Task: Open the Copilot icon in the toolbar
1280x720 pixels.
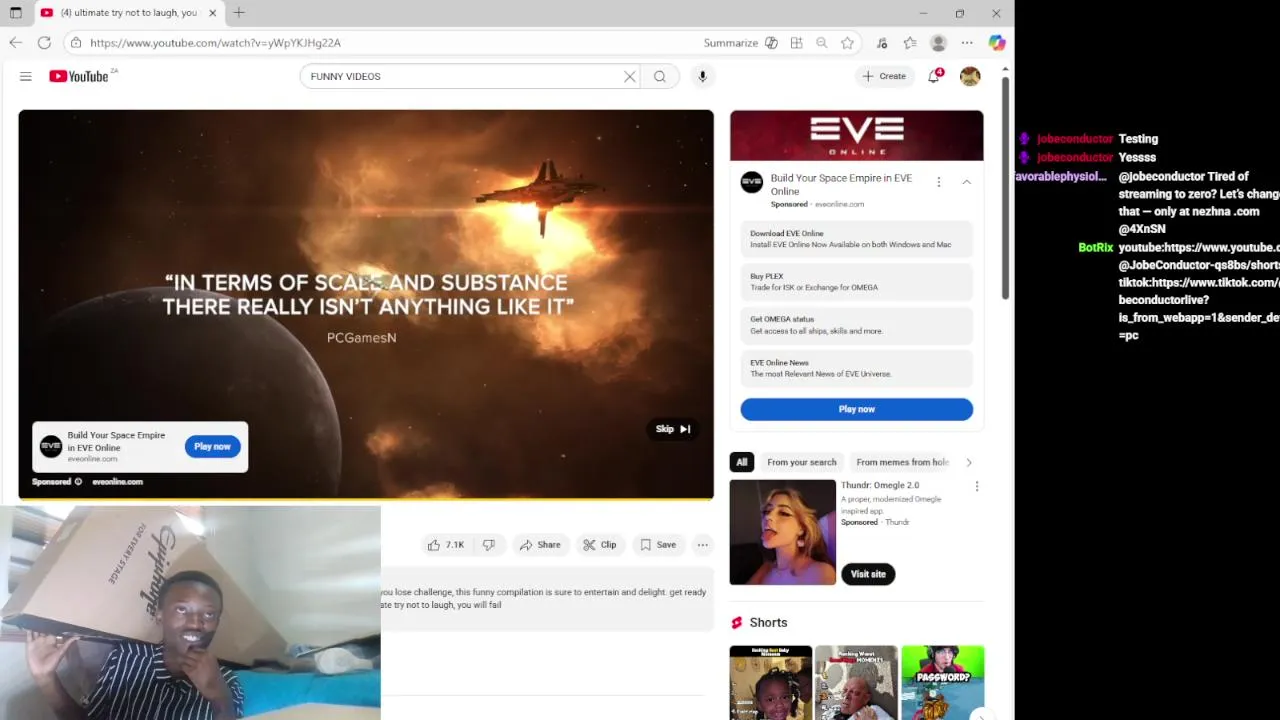Action: coord(997,43)
